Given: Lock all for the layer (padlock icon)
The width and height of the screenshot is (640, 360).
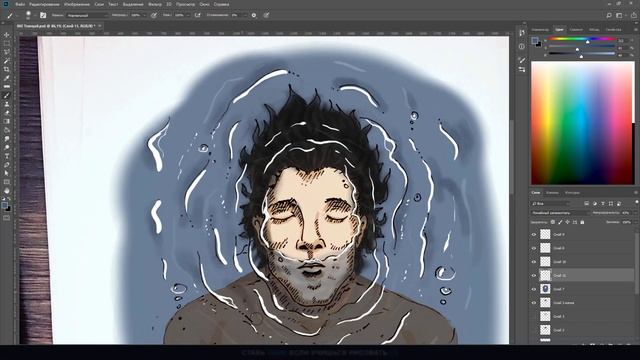Looking at the screenshot, I should [x=582, y=222].
